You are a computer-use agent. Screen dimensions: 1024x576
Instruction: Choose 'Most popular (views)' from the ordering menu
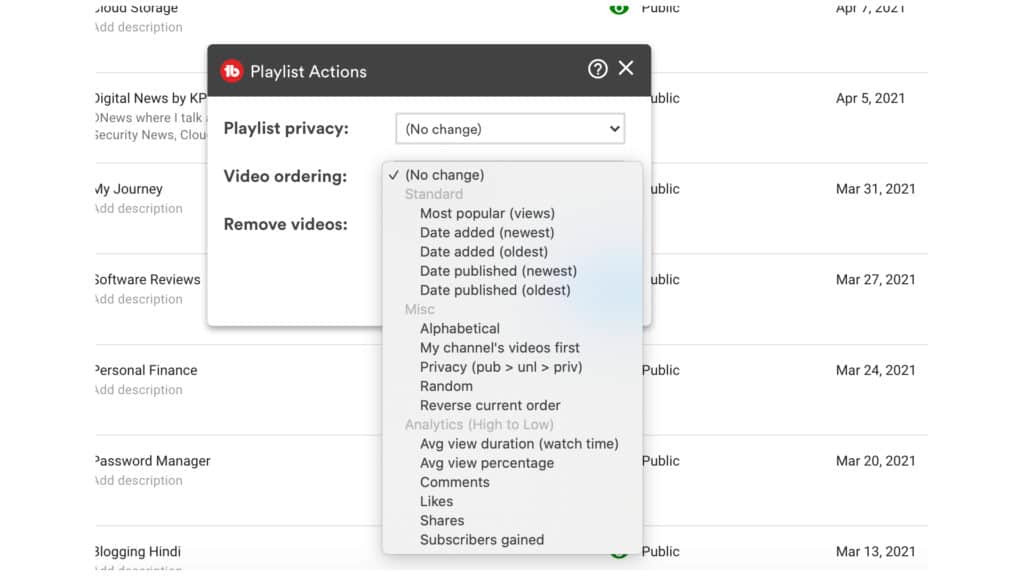pyautogui.click(x=487, y=213)
